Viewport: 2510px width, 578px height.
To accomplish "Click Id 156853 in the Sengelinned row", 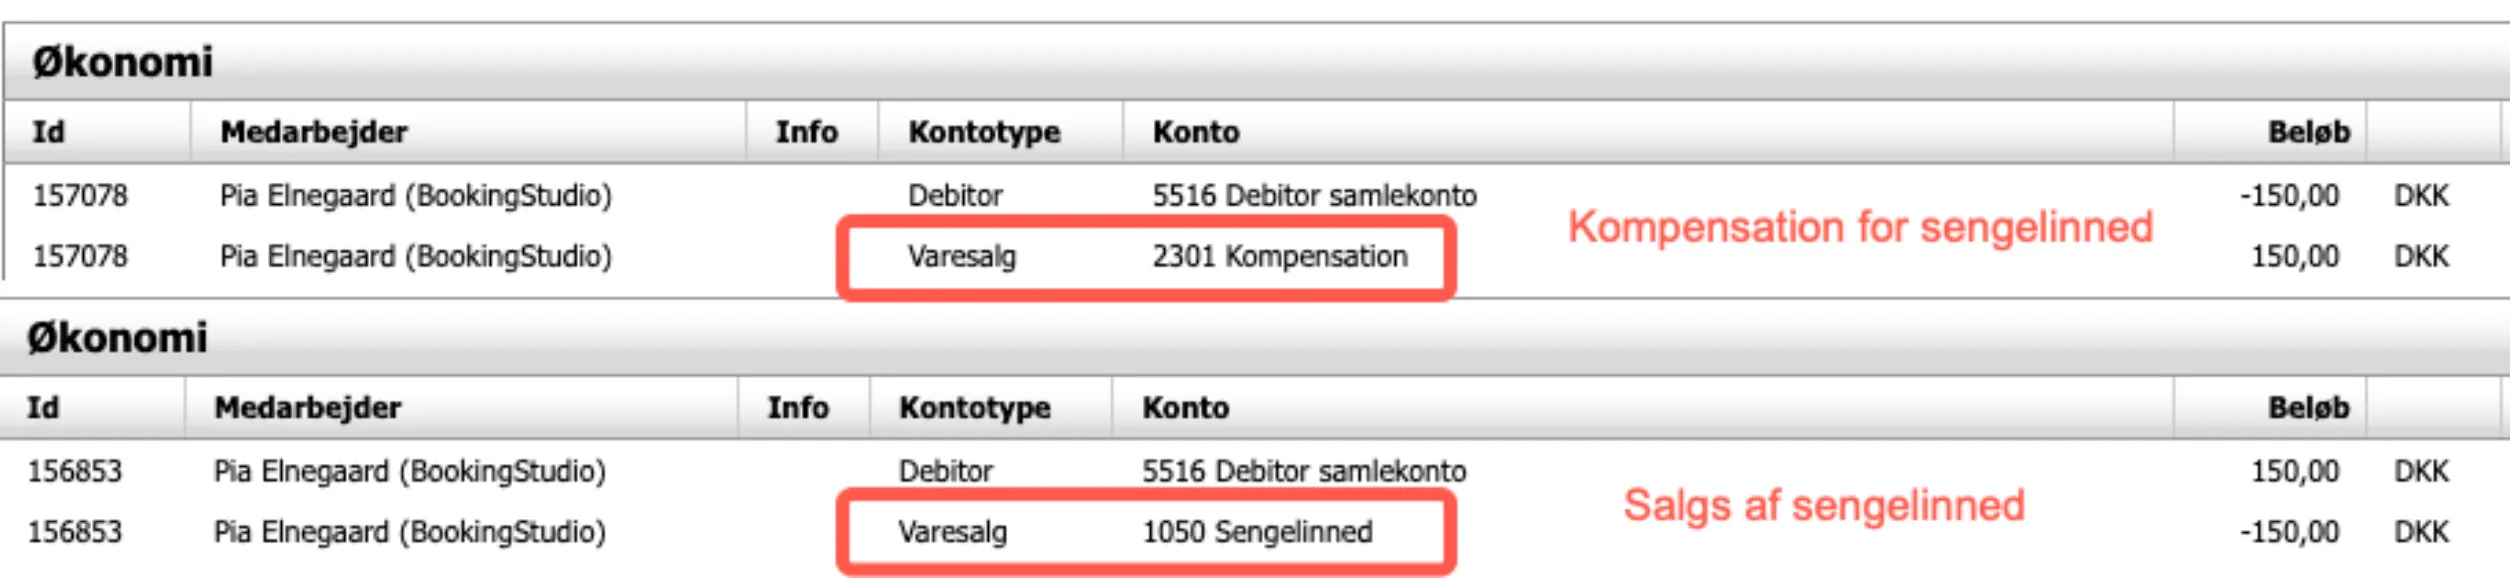I will point(74,532).
